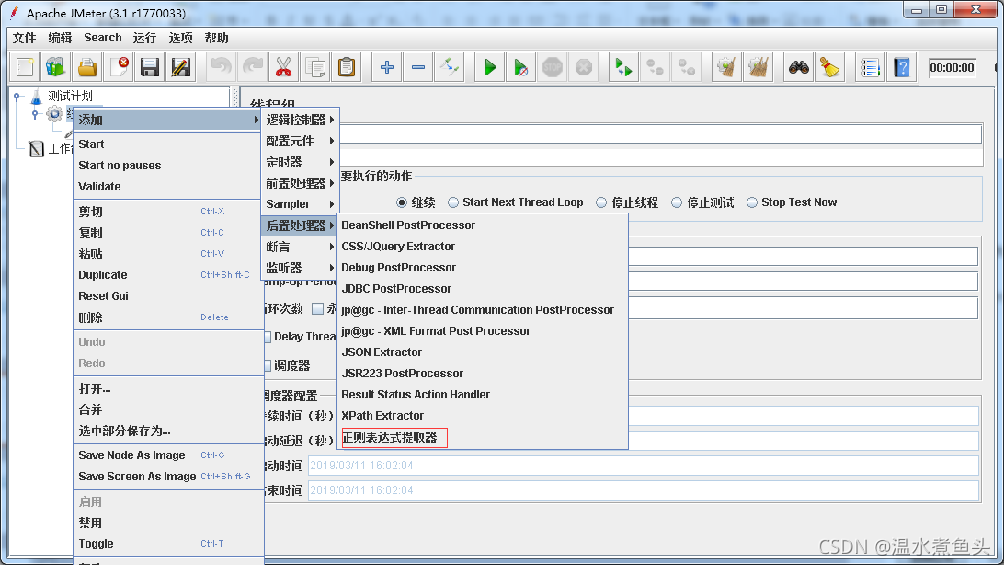Open the 运行 menu
The image size is (1005, 565).
pyautogui.click(x=144, y=38)
